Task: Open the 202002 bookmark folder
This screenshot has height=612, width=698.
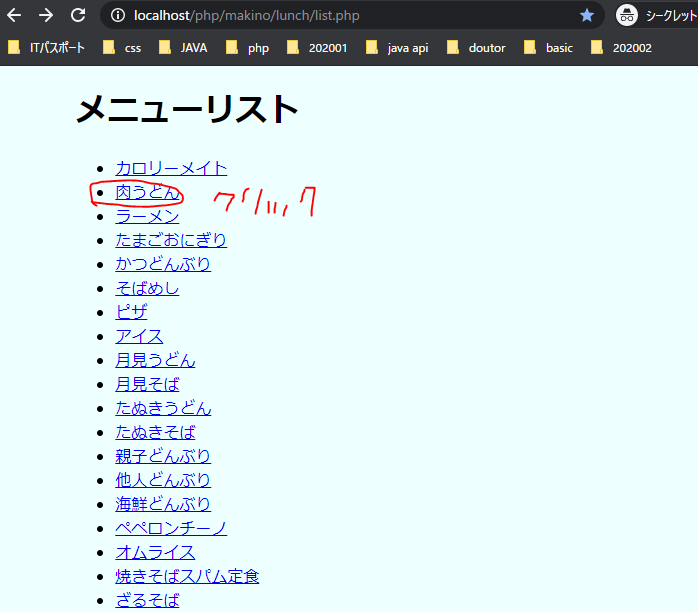Action: (x=621, y=48)
